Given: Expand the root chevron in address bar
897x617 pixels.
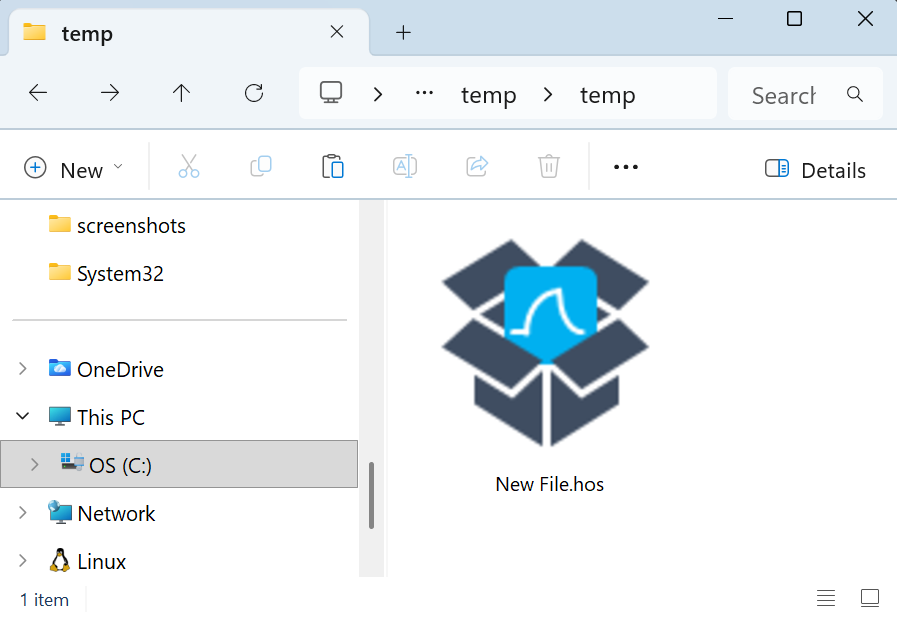Looking at the screenshot, I should 378,94.
